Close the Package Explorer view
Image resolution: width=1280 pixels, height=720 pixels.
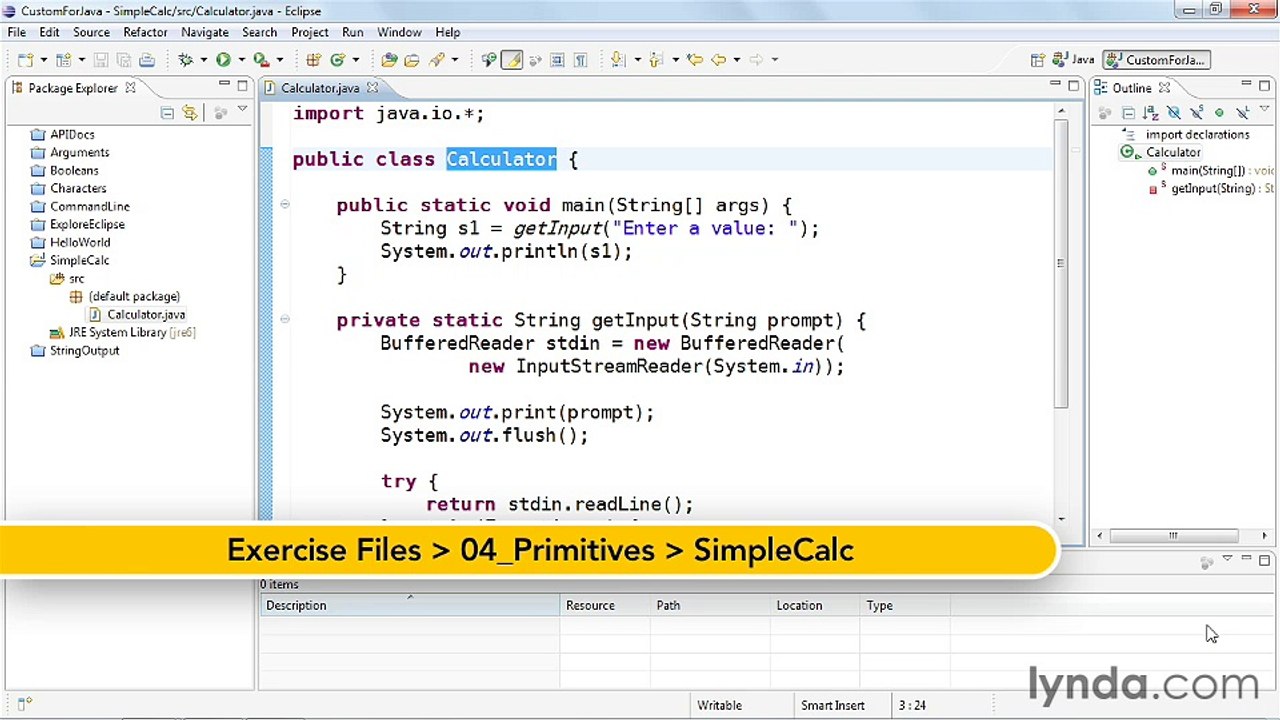pyautogui.click(x=130, y=88)
